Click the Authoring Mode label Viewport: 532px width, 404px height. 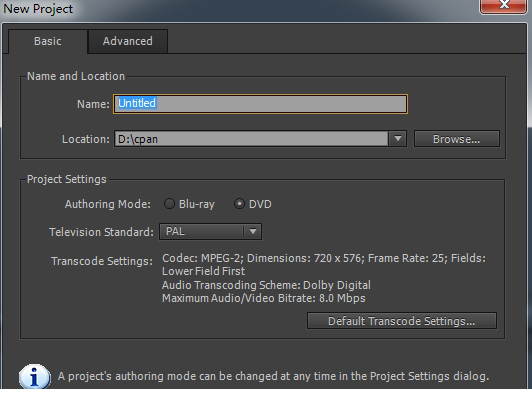pos(108,204)
